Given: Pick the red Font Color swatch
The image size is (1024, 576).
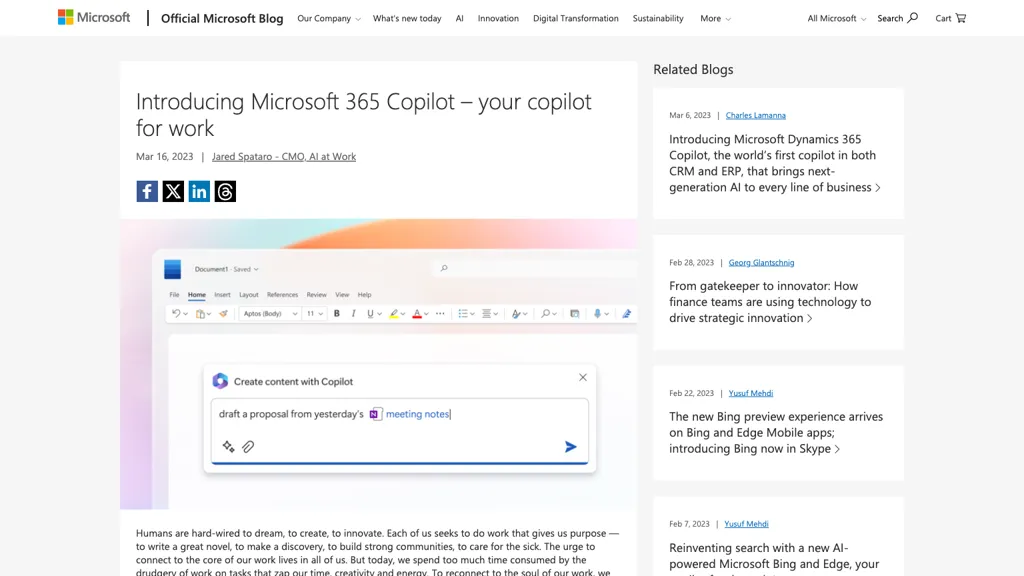Looking at the screenshot, I should click(416, 312).
